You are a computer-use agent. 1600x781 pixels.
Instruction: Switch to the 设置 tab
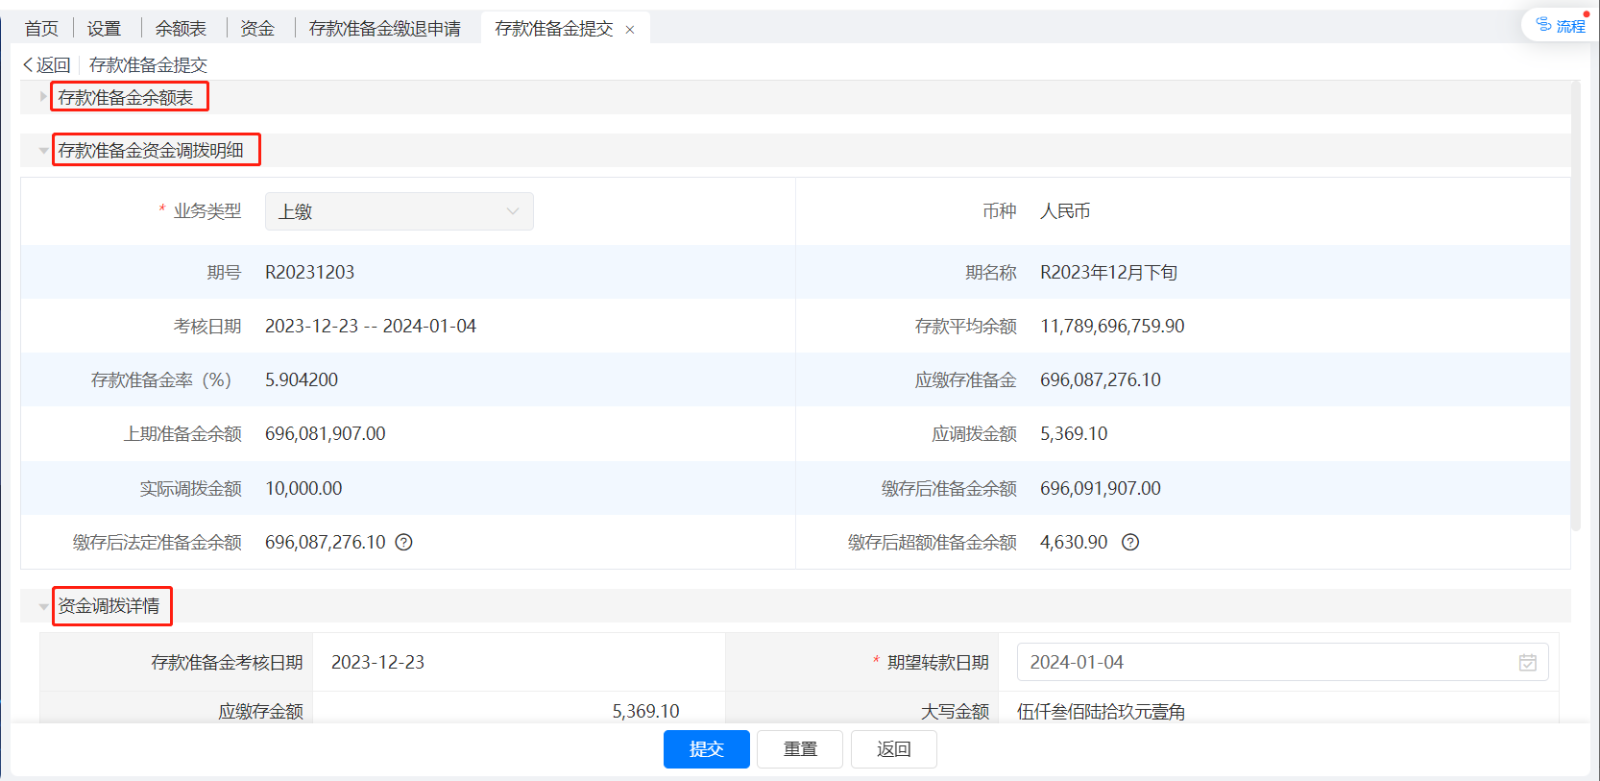click(x=104, y=29)
